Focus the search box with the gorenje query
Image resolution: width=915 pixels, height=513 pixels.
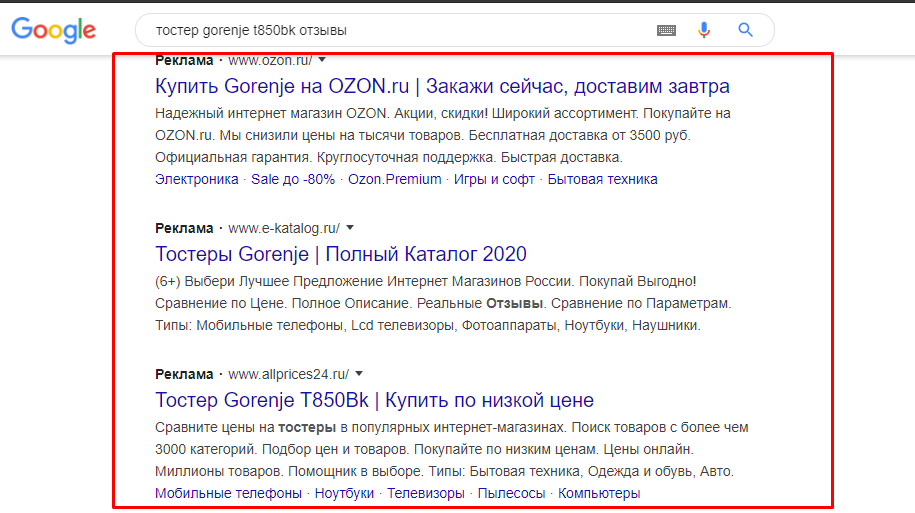point(397,30)
